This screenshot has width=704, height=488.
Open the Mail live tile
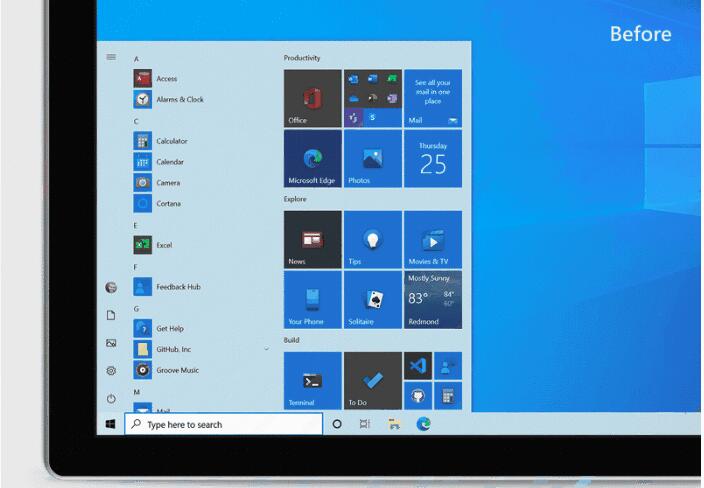[x=433, y=99]
